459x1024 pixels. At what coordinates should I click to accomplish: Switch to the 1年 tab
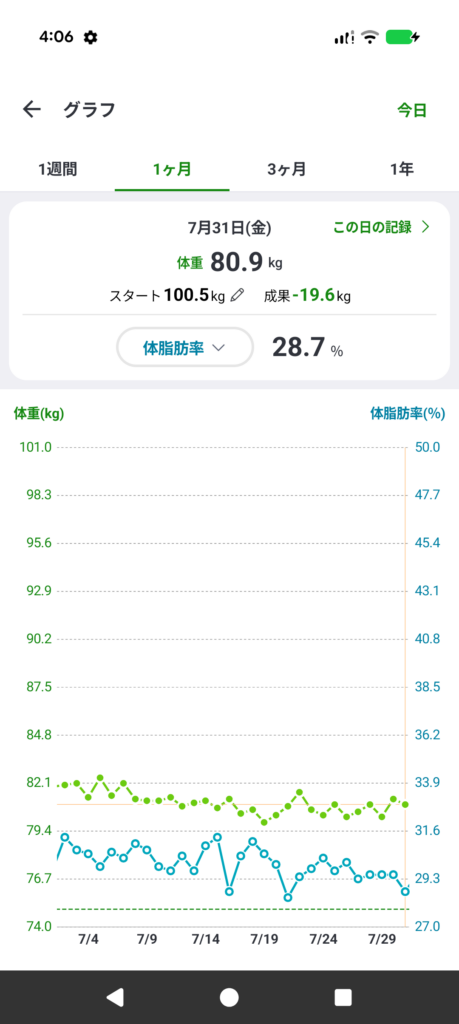pos(402,170)
